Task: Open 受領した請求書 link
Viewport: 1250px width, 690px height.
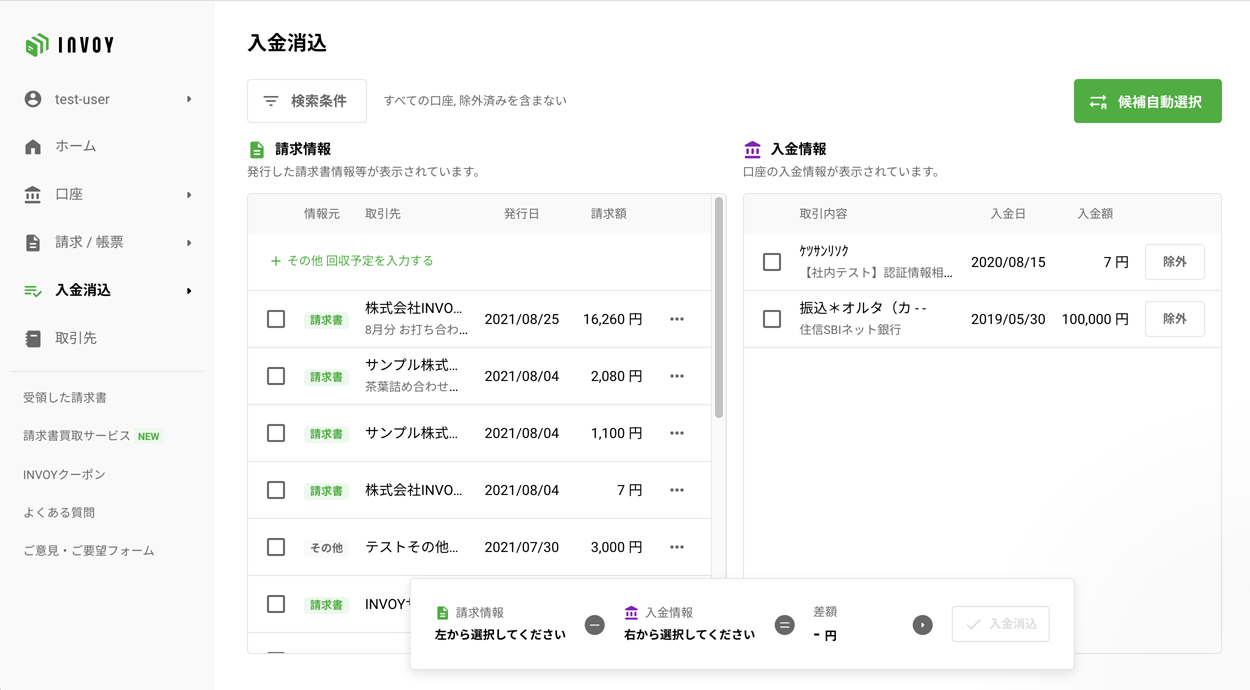Action: click(x=65, y=398)
